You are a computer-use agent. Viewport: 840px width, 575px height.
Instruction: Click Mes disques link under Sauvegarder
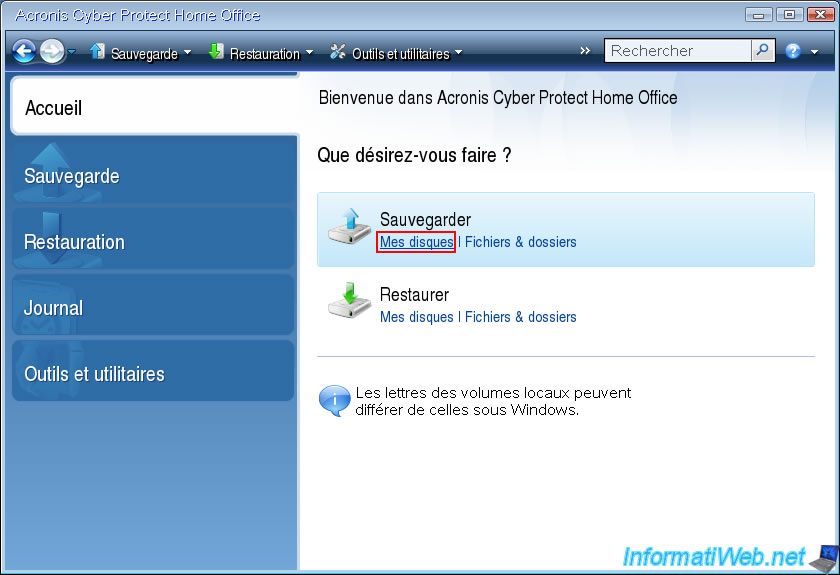416,242
